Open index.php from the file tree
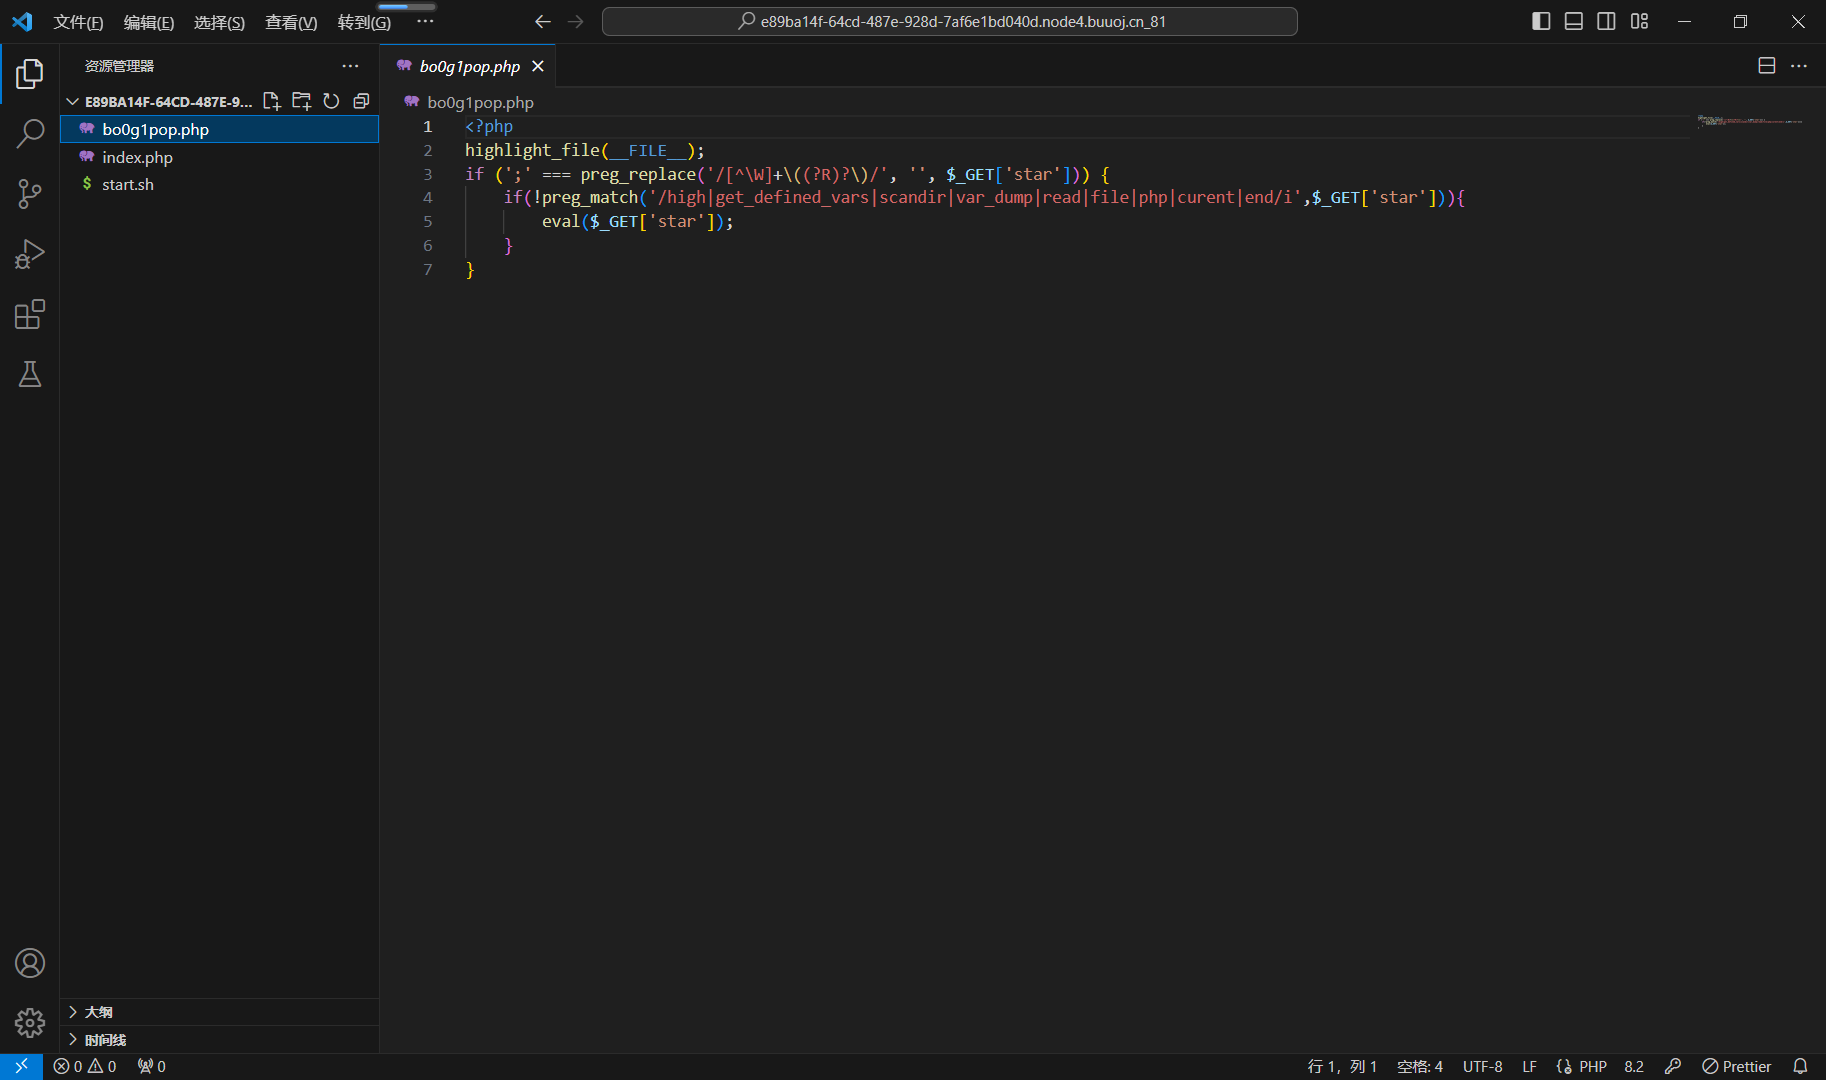 click(x=137, y=157)
